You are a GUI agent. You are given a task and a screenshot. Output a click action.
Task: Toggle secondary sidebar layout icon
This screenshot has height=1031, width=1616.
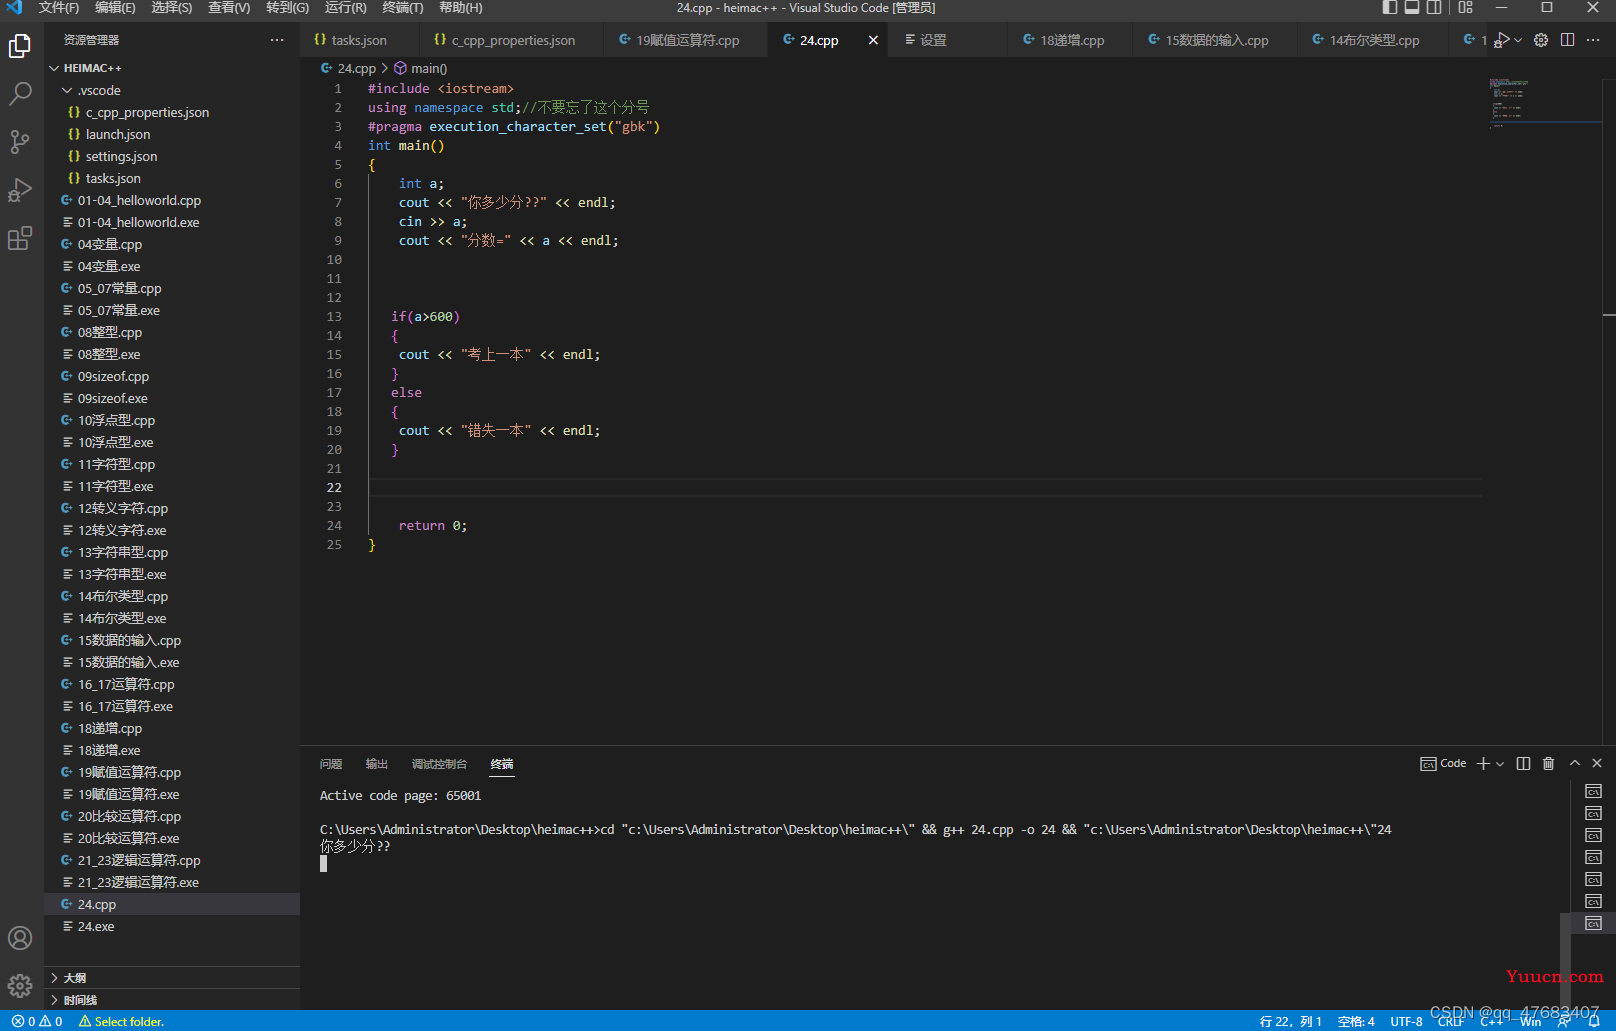pyautogui.click(x=1434, y=8)
